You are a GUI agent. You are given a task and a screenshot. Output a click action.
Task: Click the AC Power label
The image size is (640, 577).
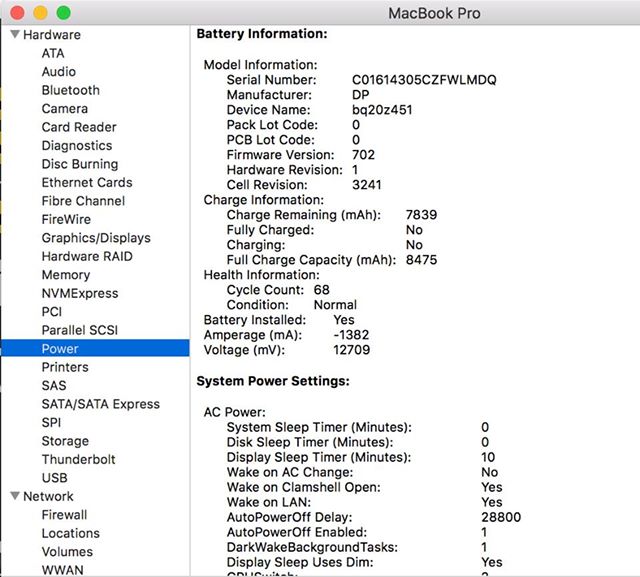click(x=235, y=412)
